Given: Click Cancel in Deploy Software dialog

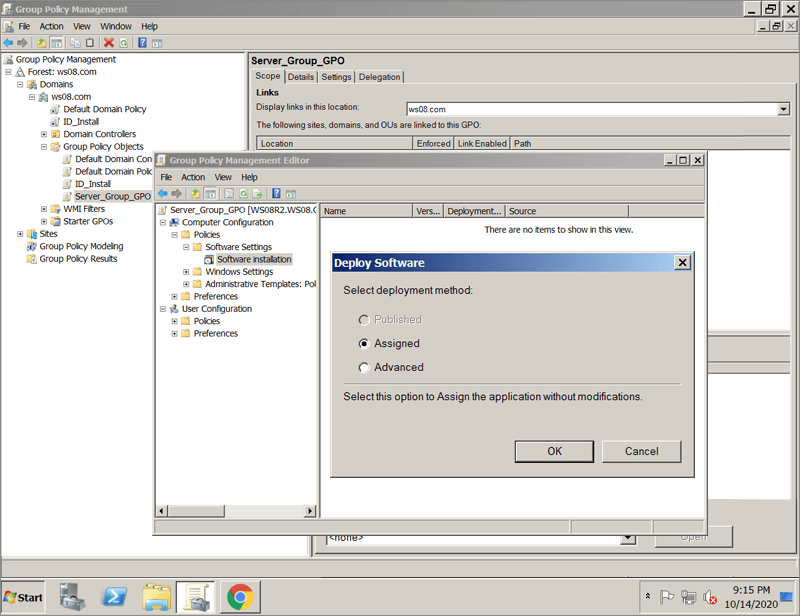Looking at the screenshot, I should click(x=641, y=451).
